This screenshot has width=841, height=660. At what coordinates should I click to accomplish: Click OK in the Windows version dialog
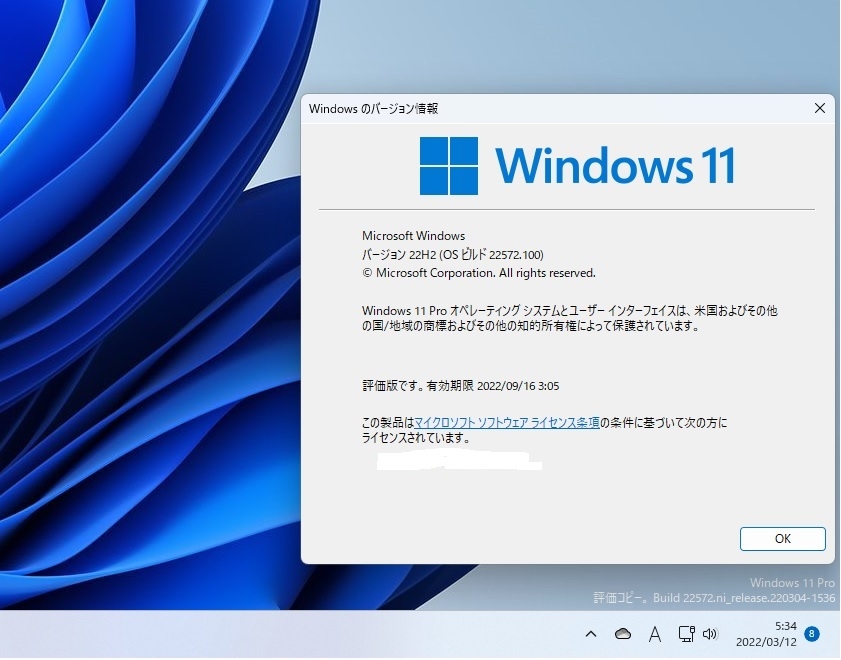click(782, 538)
